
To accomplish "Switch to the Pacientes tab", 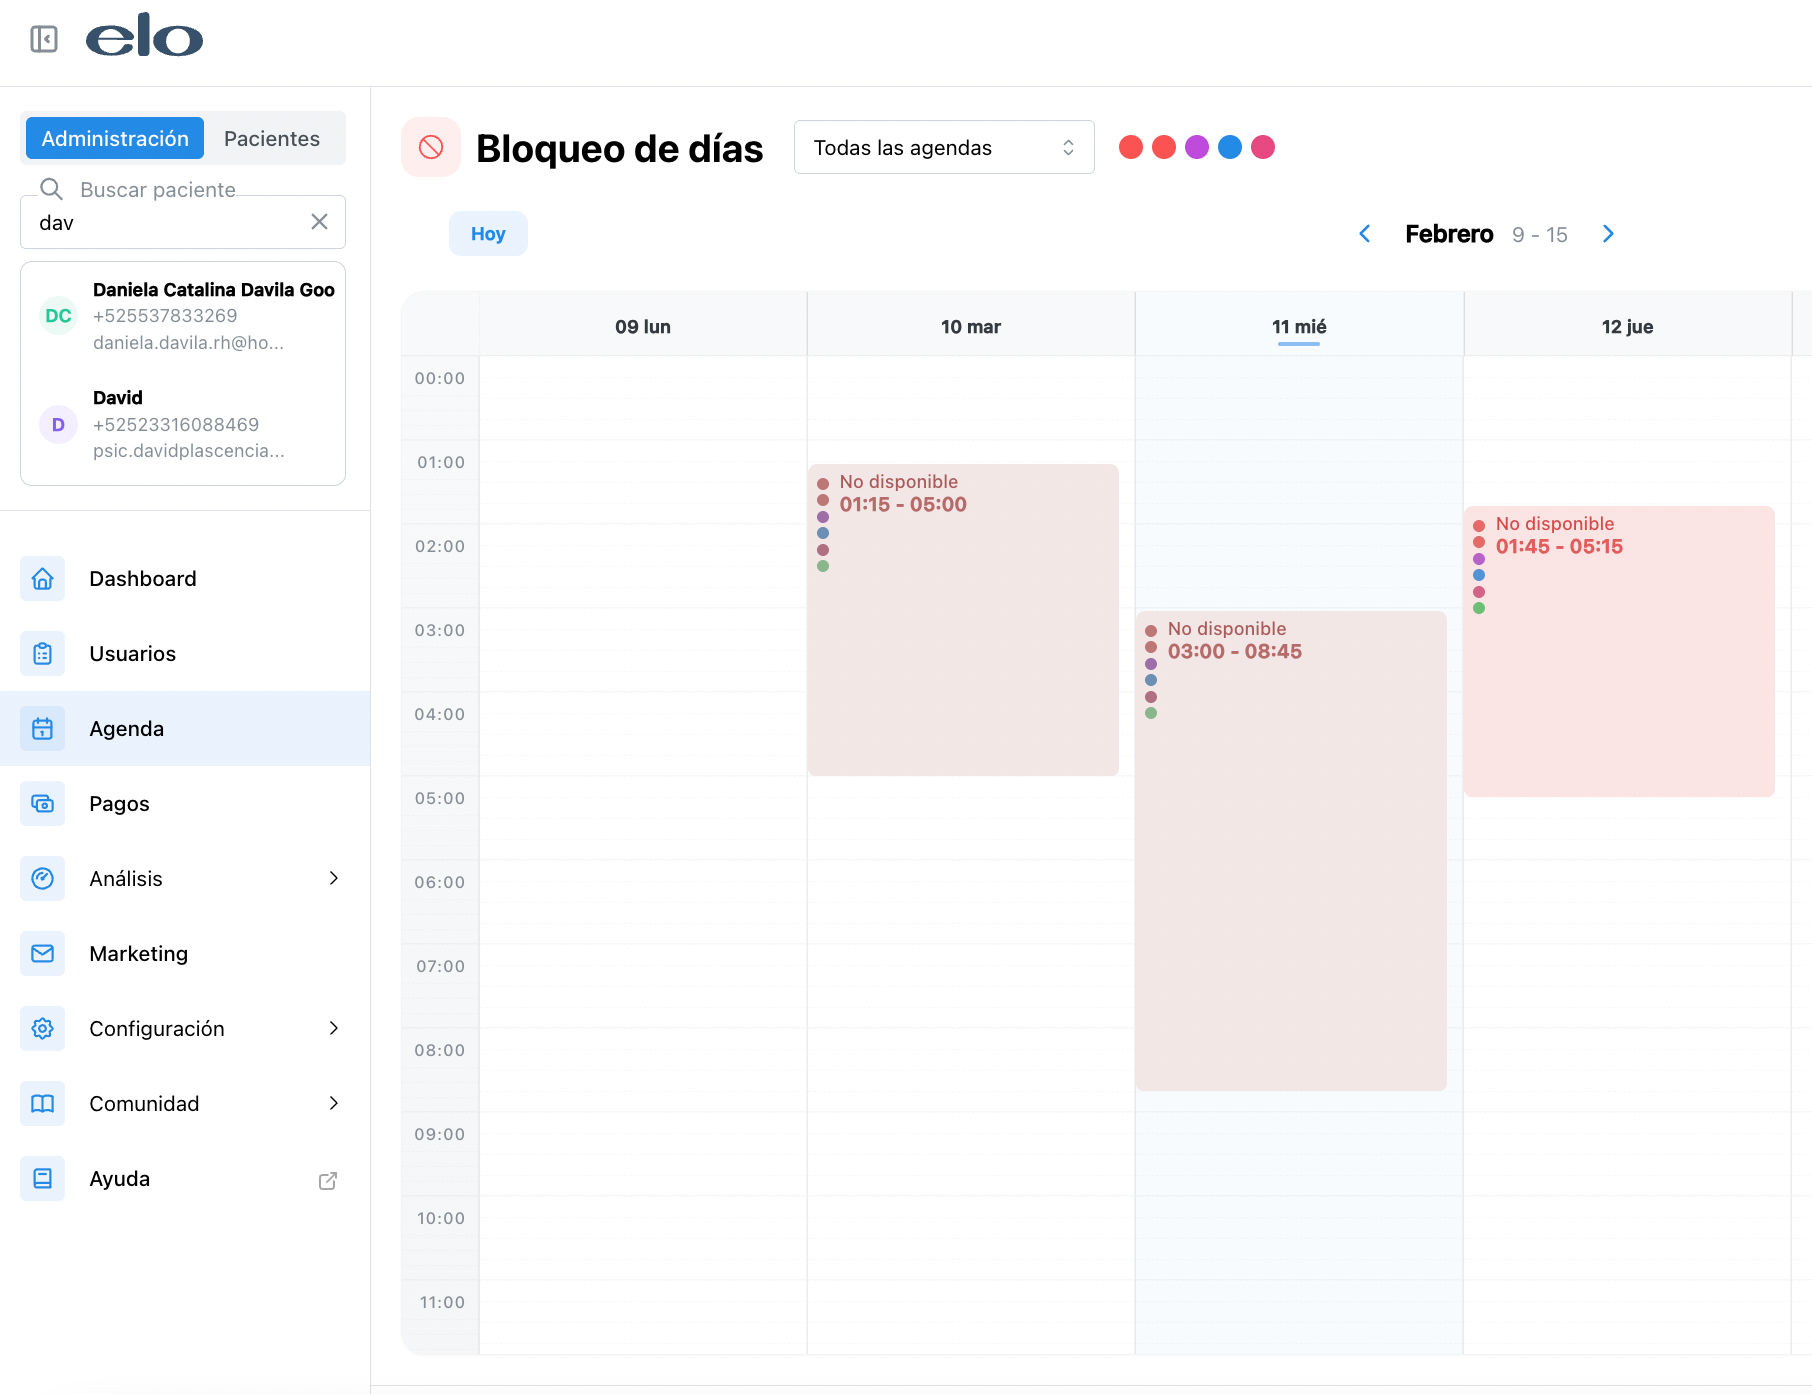I will pos(272,139).
